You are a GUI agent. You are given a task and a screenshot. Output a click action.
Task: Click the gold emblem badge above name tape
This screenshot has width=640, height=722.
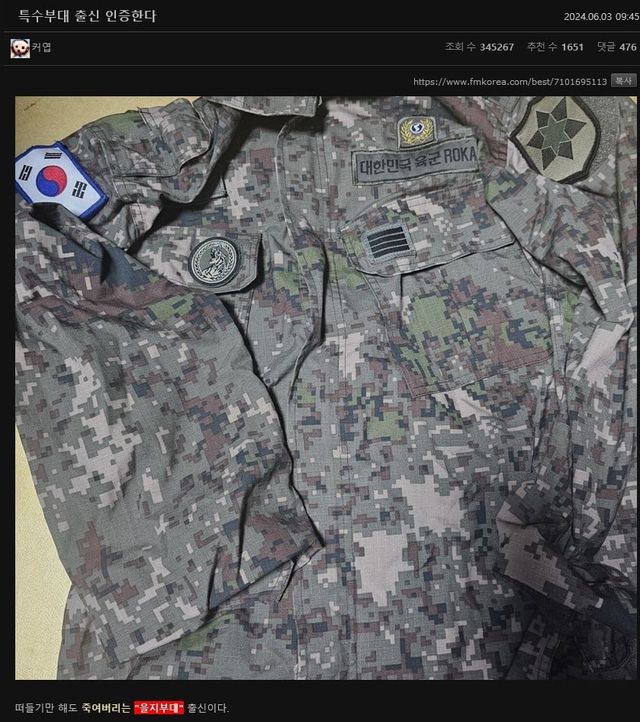click(x=415, y=130)
